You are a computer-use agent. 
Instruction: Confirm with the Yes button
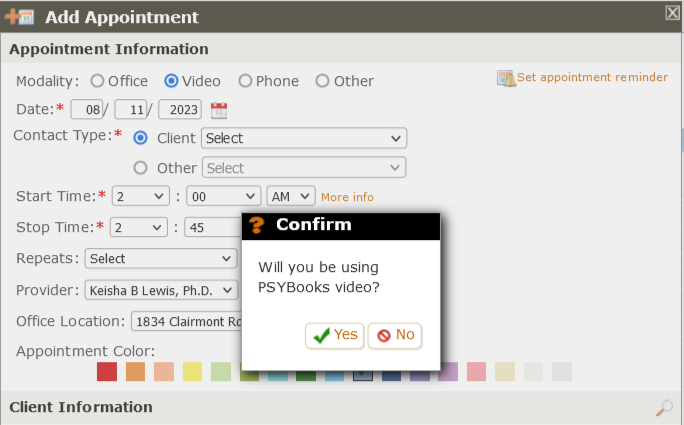[x=335, y=336]
